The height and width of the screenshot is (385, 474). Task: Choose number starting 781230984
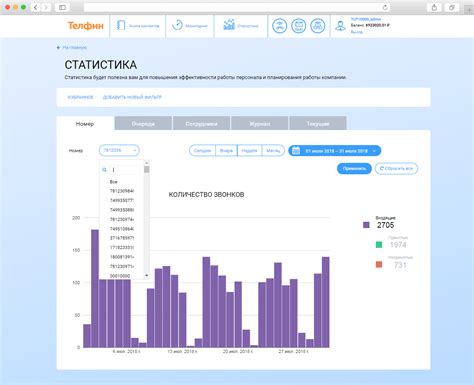(122, 191)
